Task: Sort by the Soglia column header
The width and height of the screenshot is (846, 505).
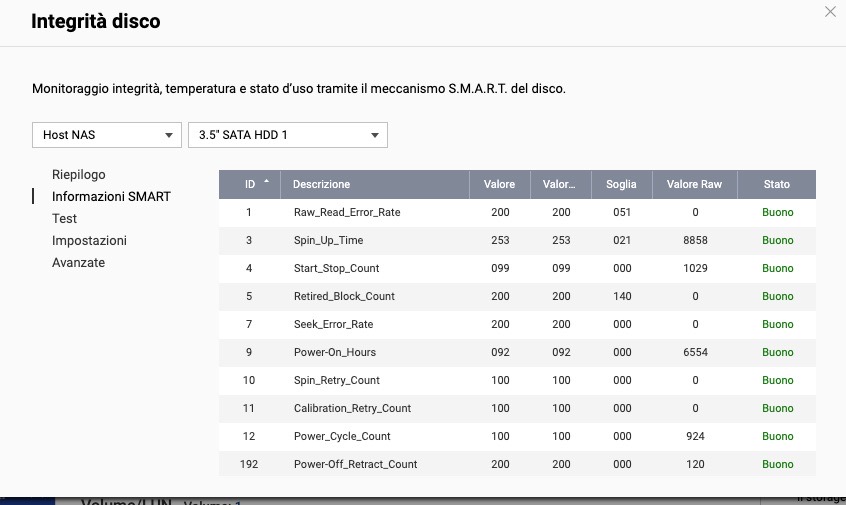Action: coord(620,184)
